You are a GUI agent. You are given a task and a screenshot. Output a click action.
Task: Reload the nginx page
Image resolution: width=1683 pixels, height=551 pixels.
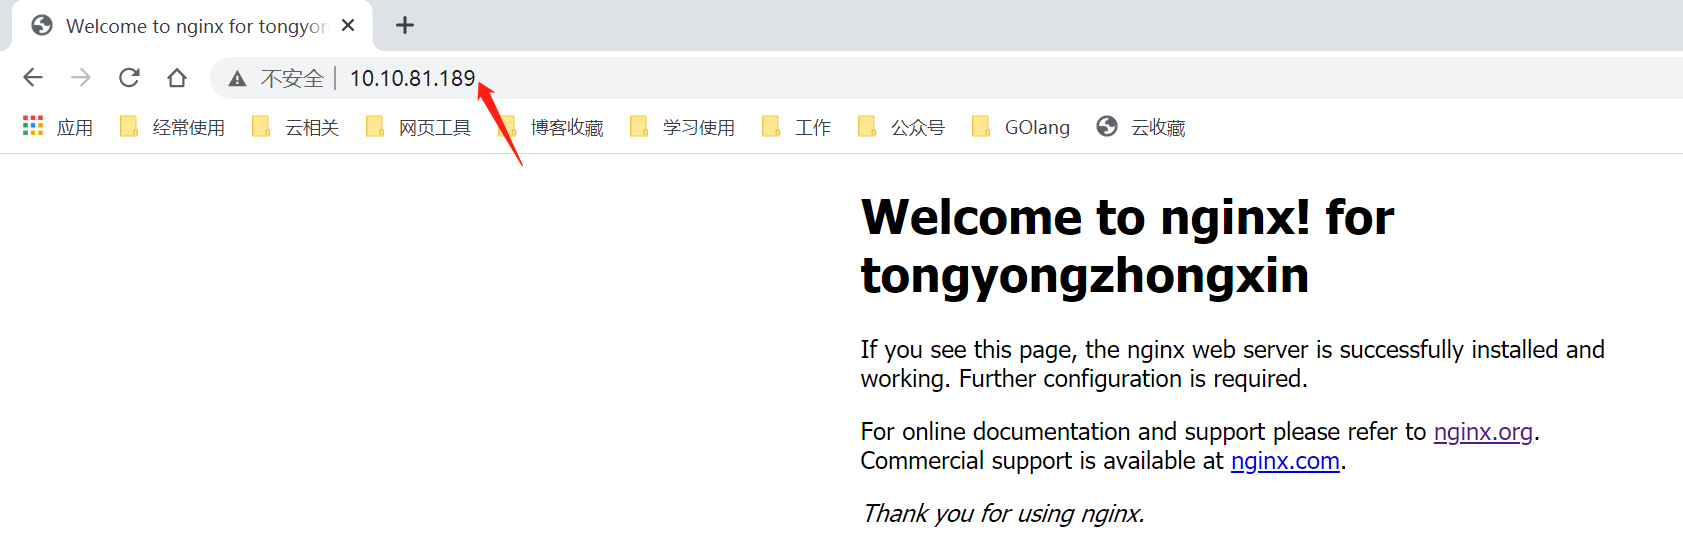tap(129, 77)
